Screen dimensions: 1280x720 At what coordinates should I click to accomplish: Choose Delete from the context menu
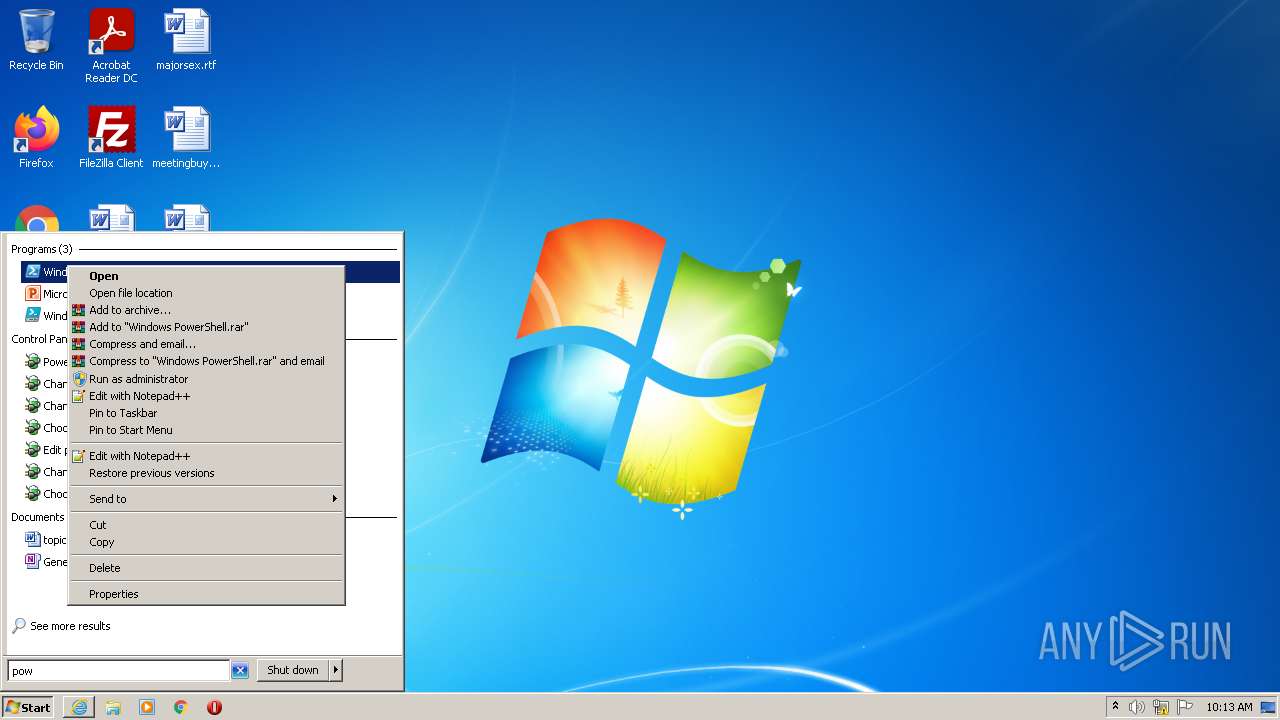click(x=206, y=568)
